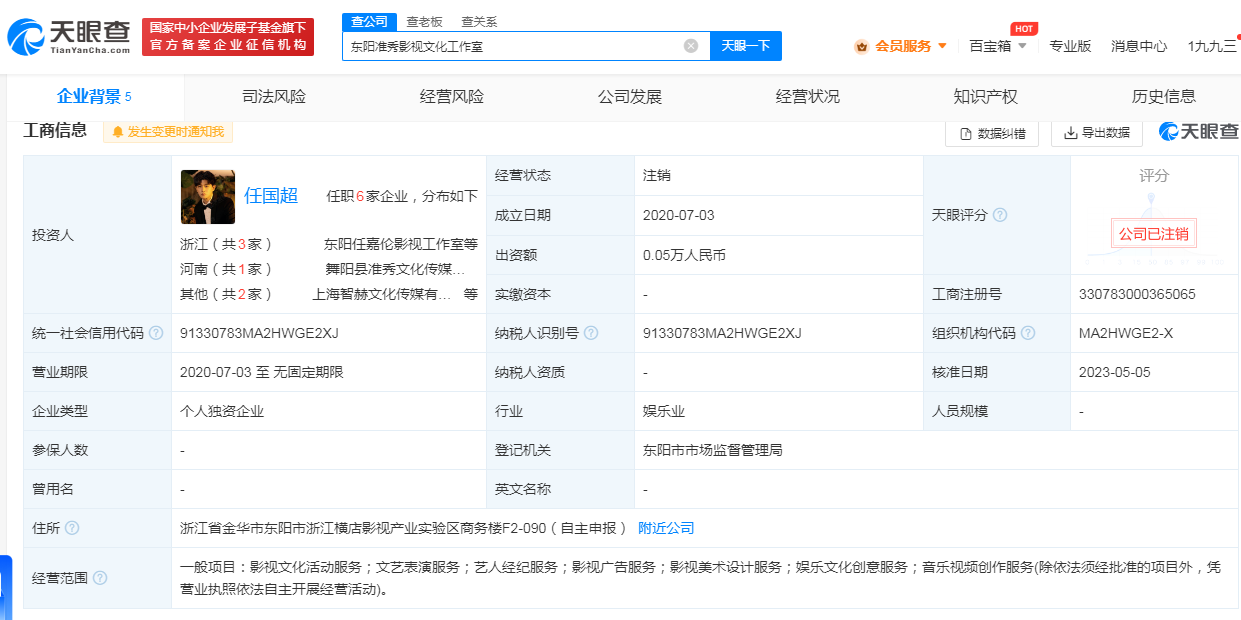Select the 经营风险 tab

pos(452,97)
